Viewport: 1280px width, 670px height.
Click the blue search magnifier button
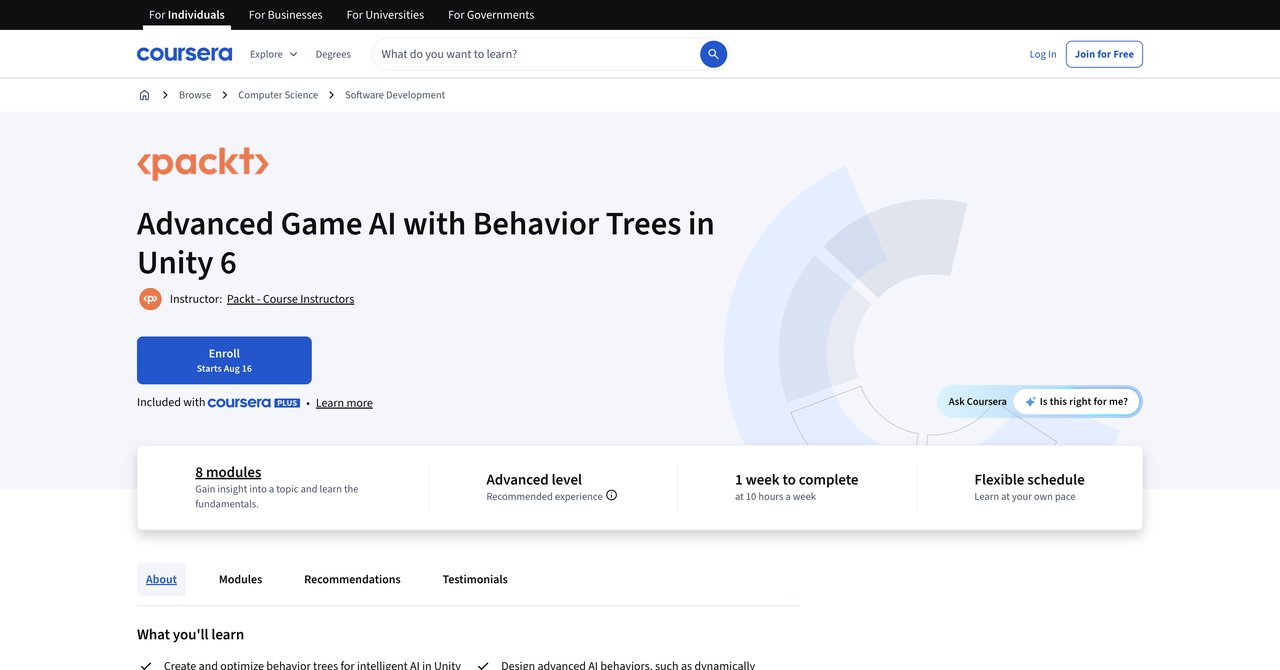pos(713,54)
